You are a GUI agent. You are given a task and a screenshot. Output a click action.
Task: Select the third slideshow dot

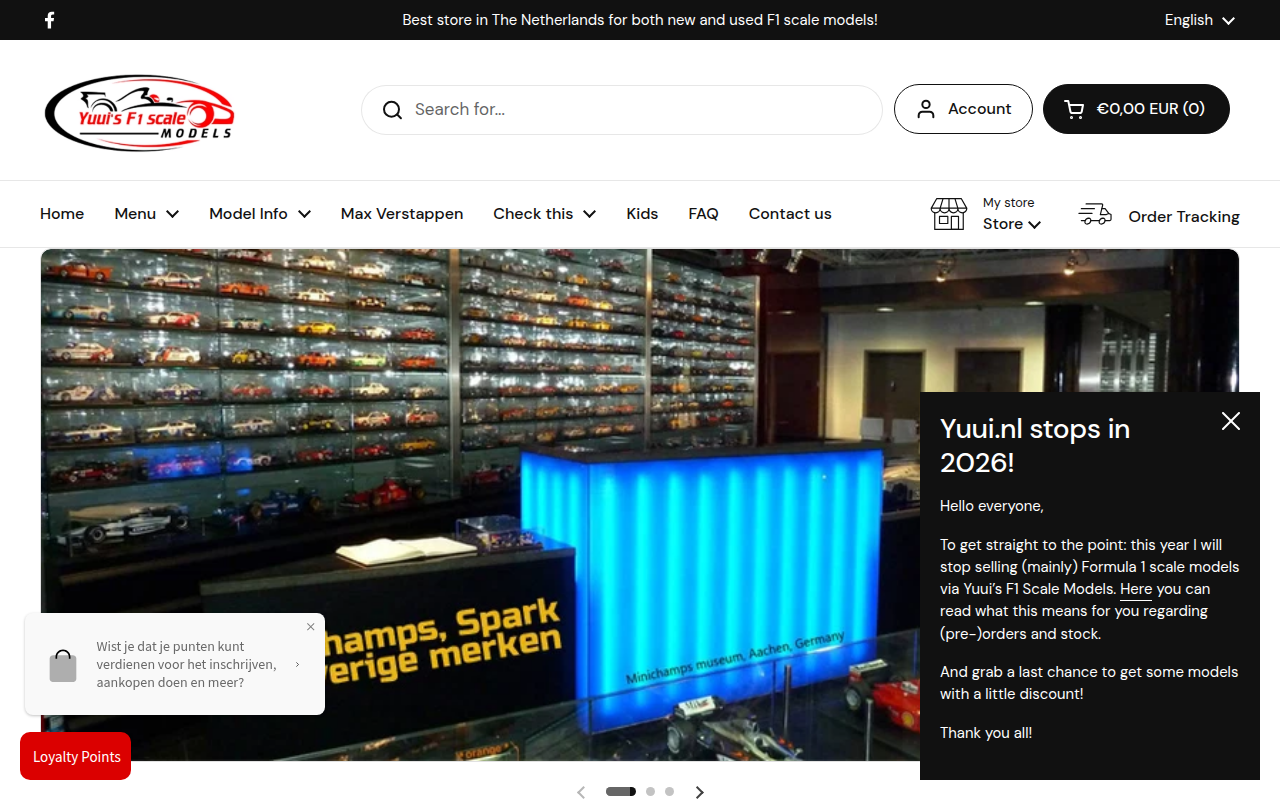(669, 792)
